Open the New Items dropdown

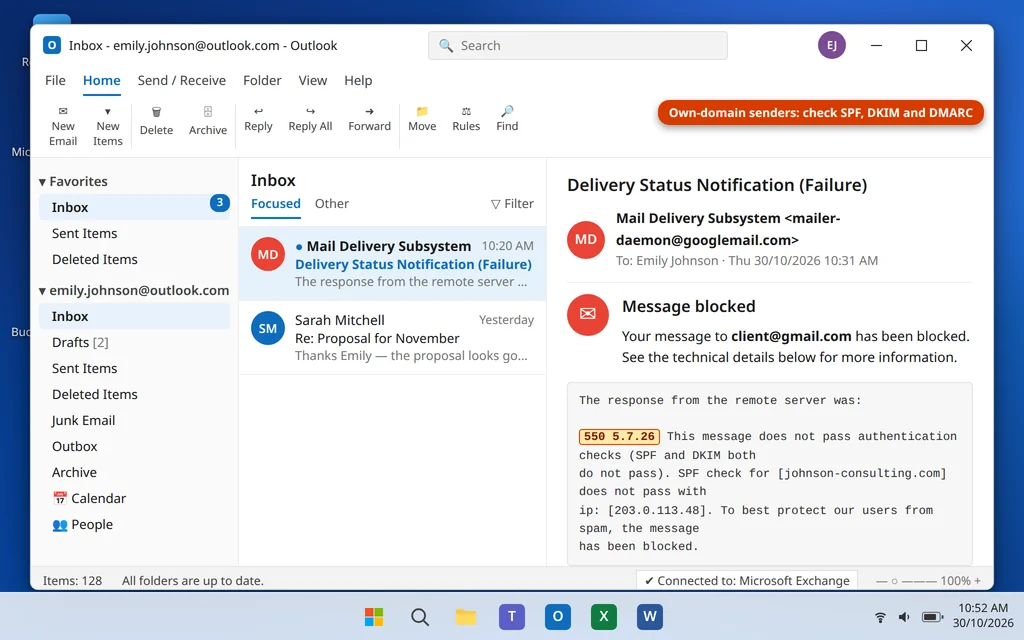pos(108,126)
